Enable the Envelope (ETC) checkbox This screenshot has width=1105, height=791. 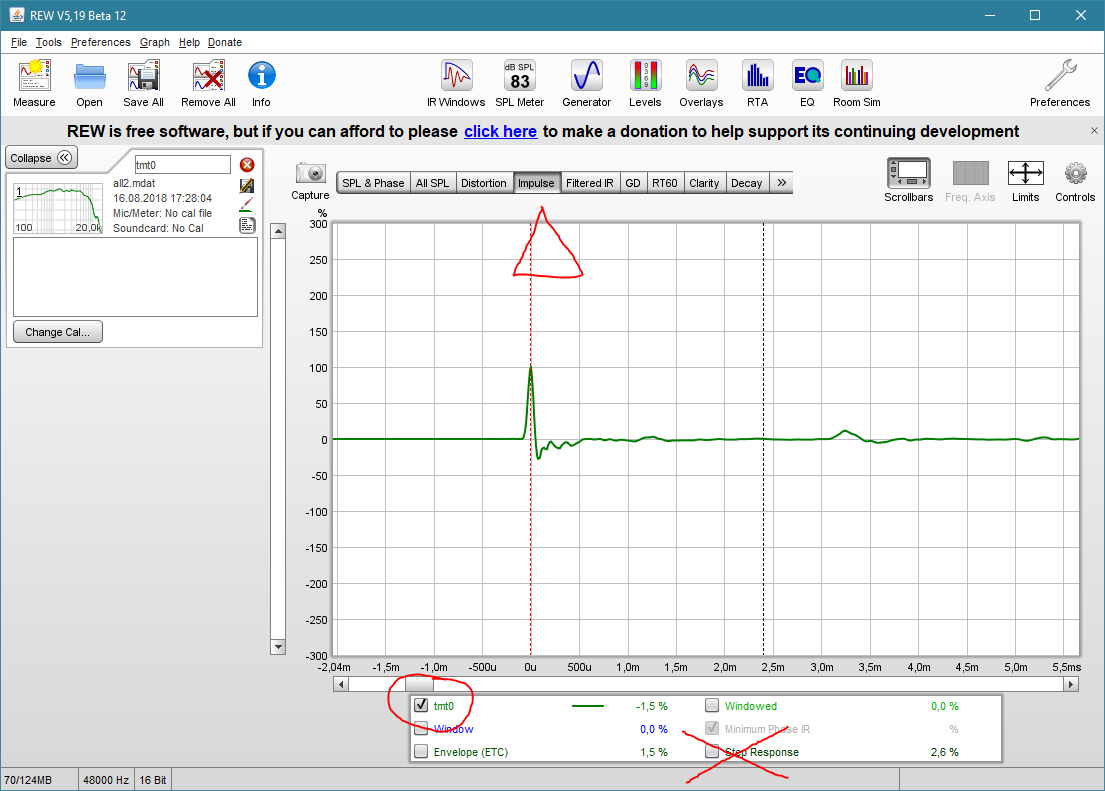pyautogui.click(x=421, y=752)
